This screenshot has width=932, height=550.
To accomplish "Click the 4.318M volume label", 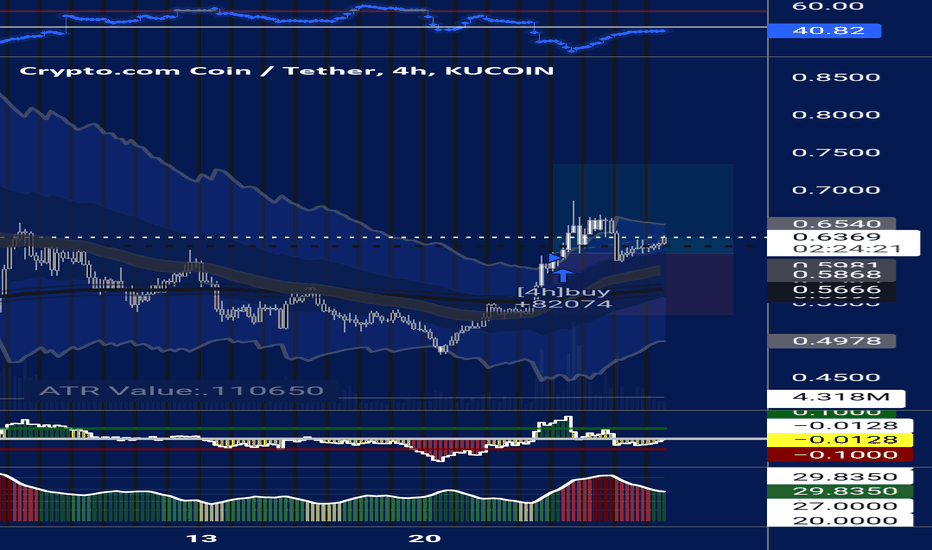I will [836, 398].
